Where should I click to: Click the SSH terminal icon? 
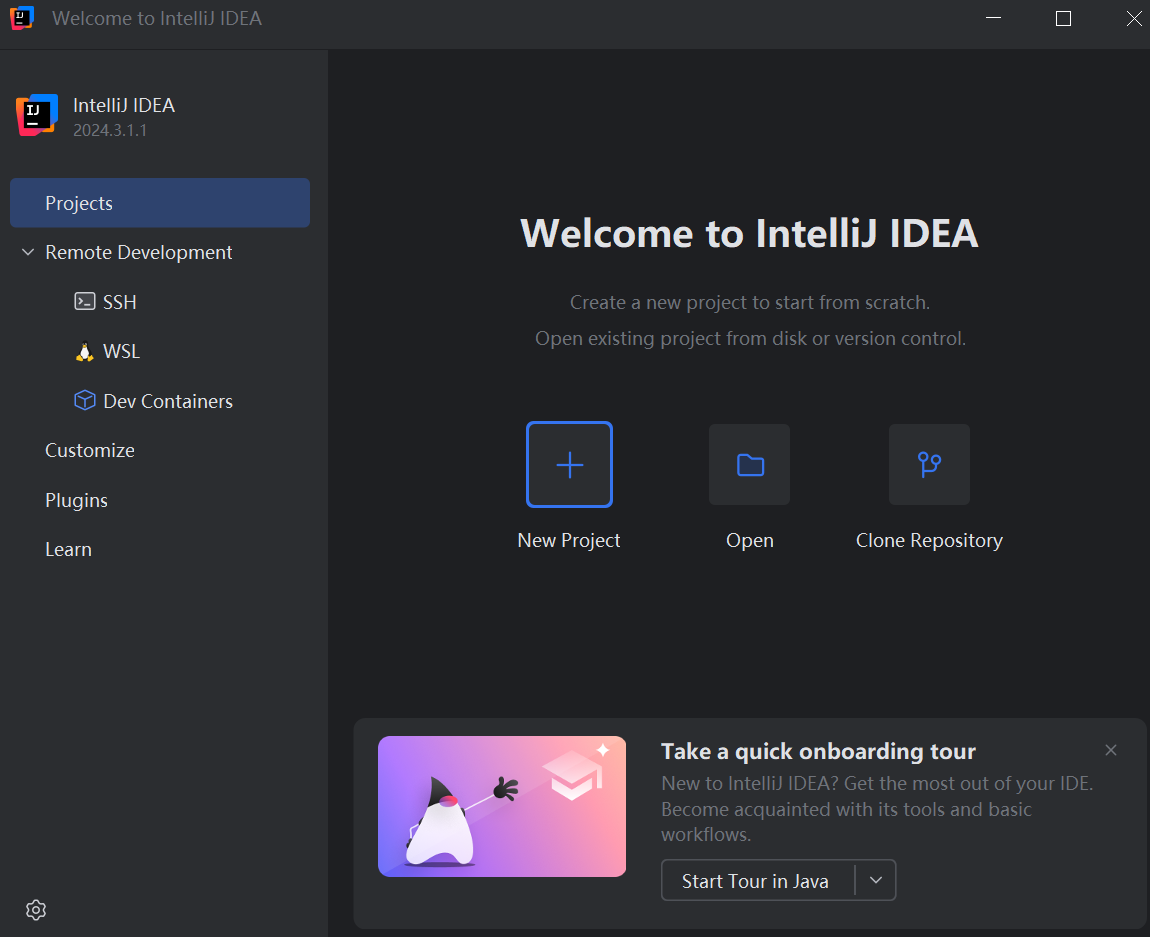84,301
